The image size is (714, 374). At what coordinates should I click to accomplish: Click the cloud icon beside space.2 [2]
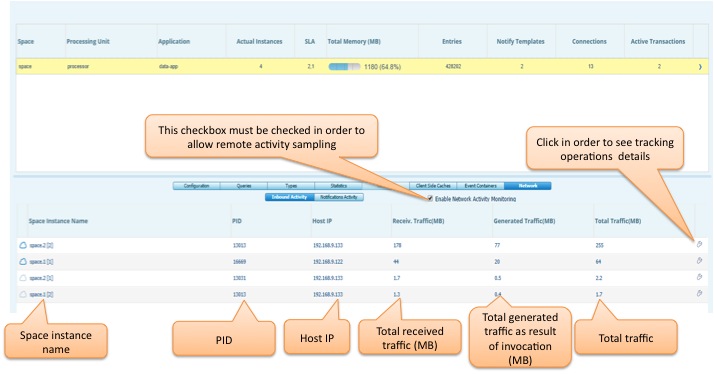tap(23, 245)
